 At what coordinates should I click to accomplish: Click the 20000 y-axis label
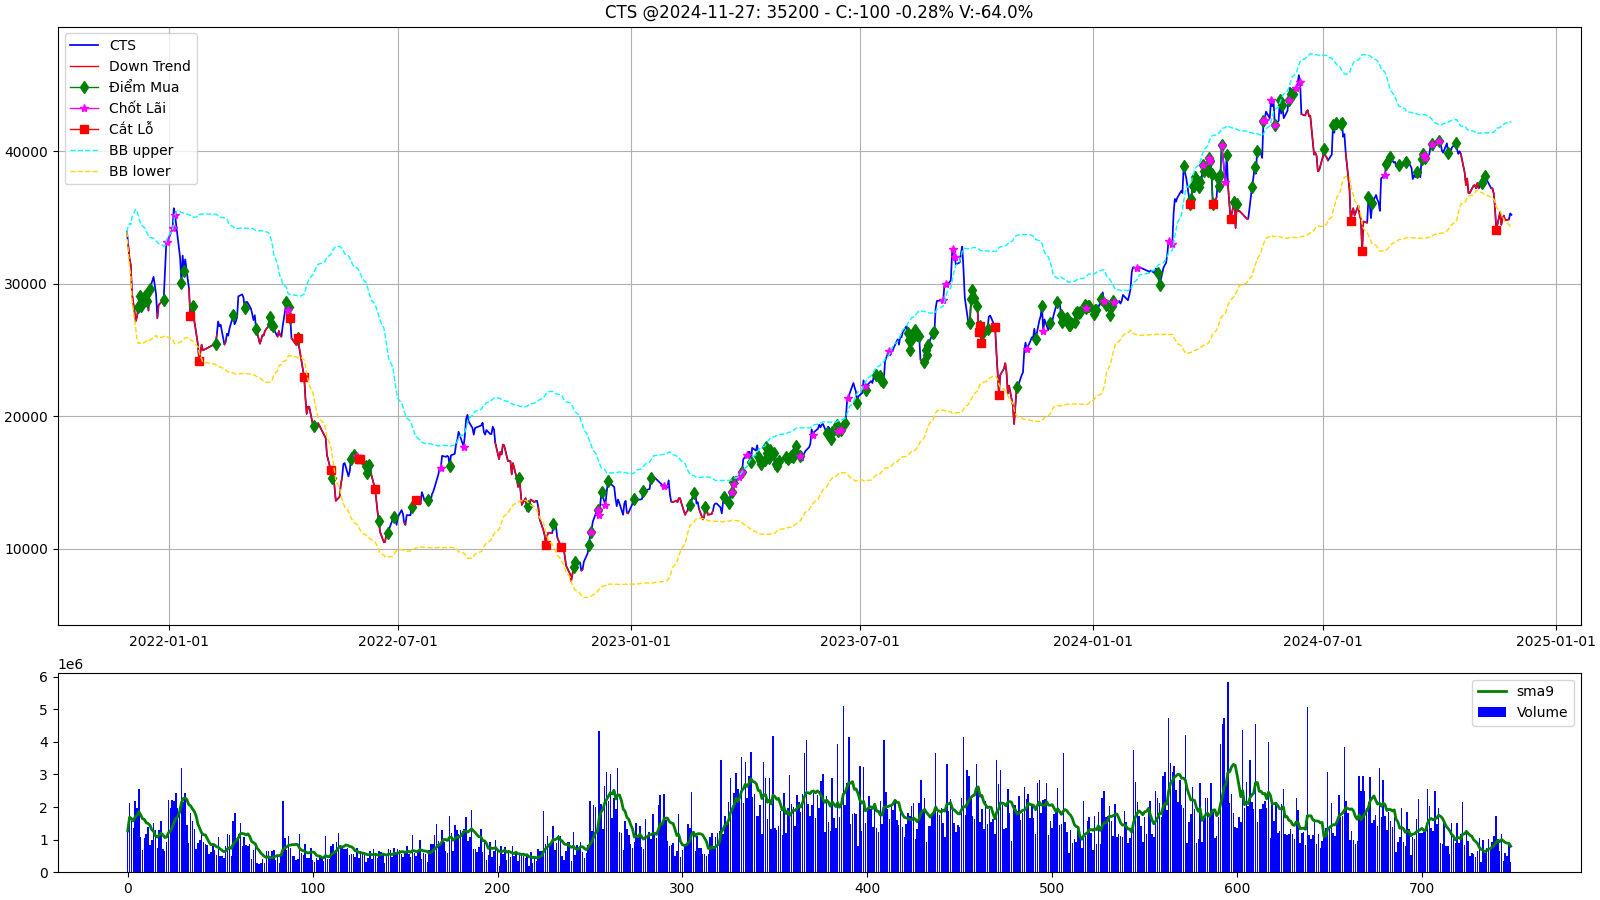[x=26, y=417]
